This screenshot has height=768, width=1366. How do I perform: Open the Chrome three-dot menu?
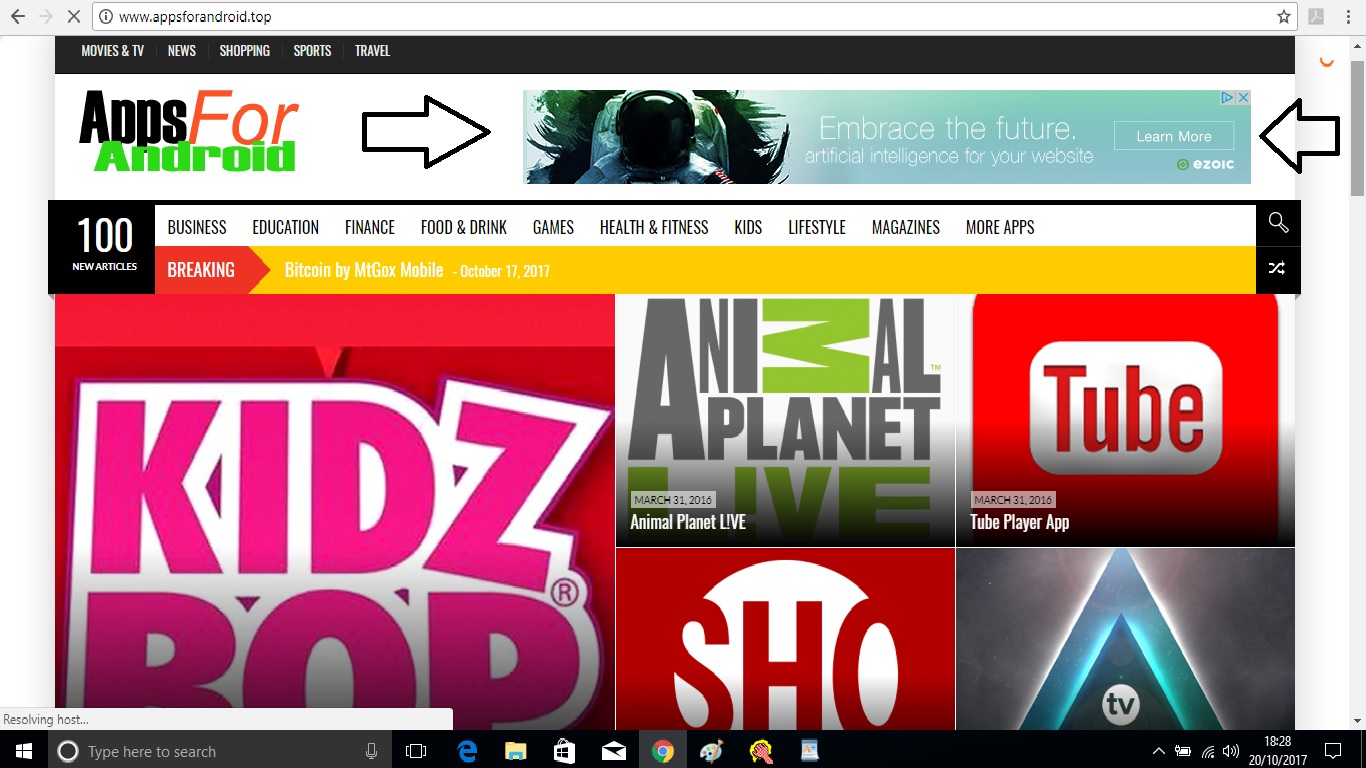coord(1348,16)
